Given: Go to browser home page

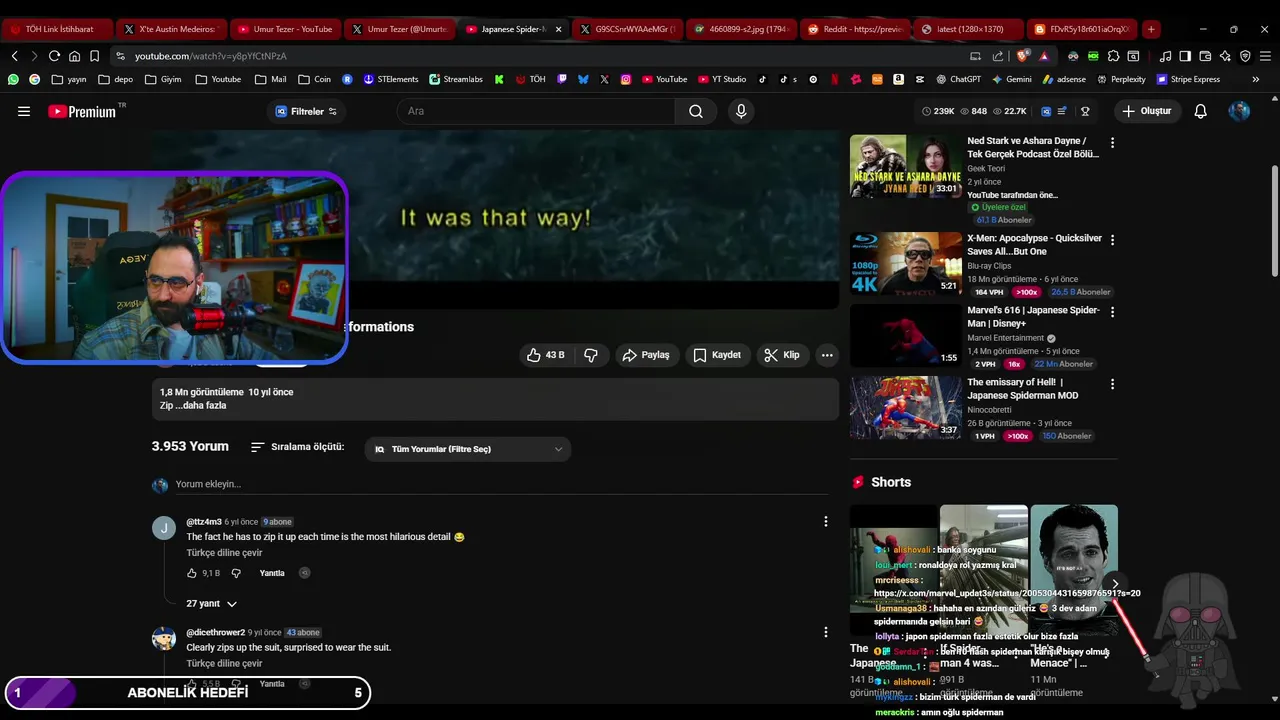Looking at the screenshot, I should coord(74,56).
